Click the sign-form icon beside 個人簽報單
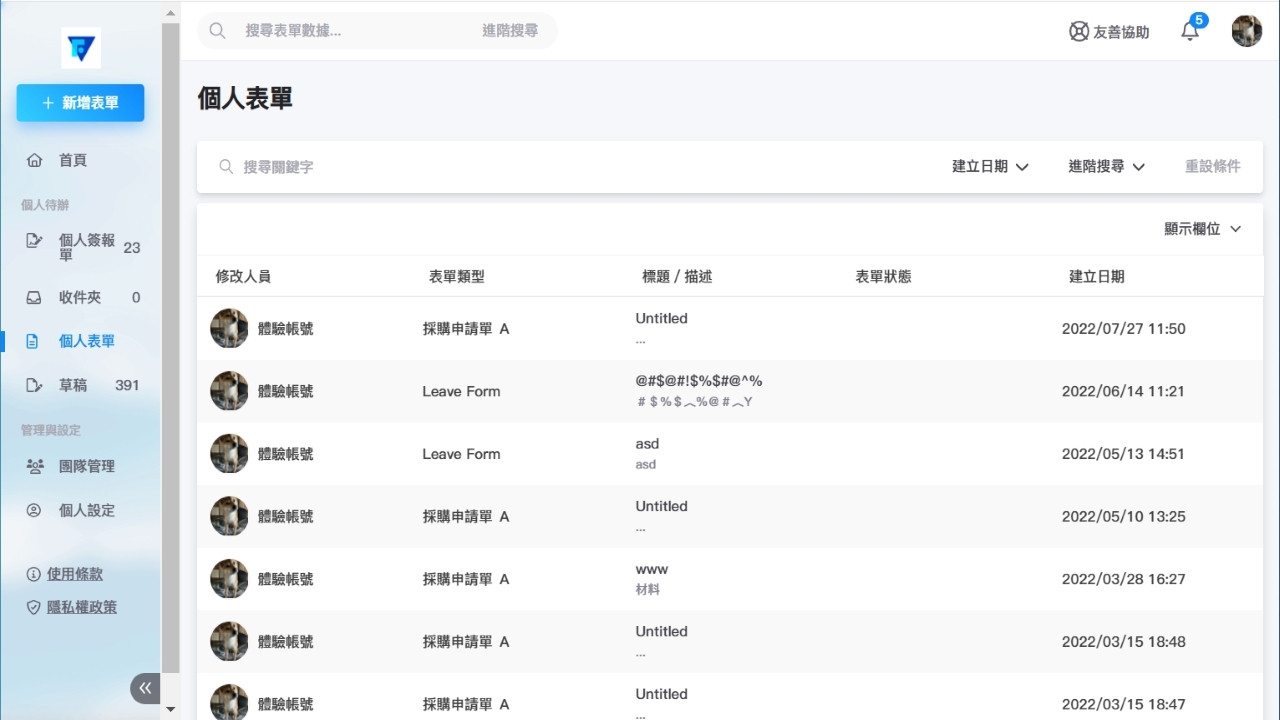 click(34, 241)
